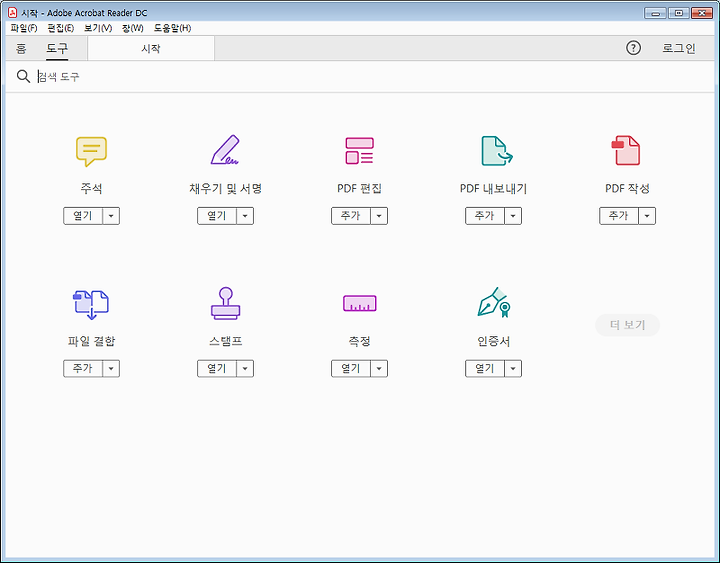720x563 pixels.
Task: Click 추가 button under PDF 내보내기
Action: click(485, 216)
